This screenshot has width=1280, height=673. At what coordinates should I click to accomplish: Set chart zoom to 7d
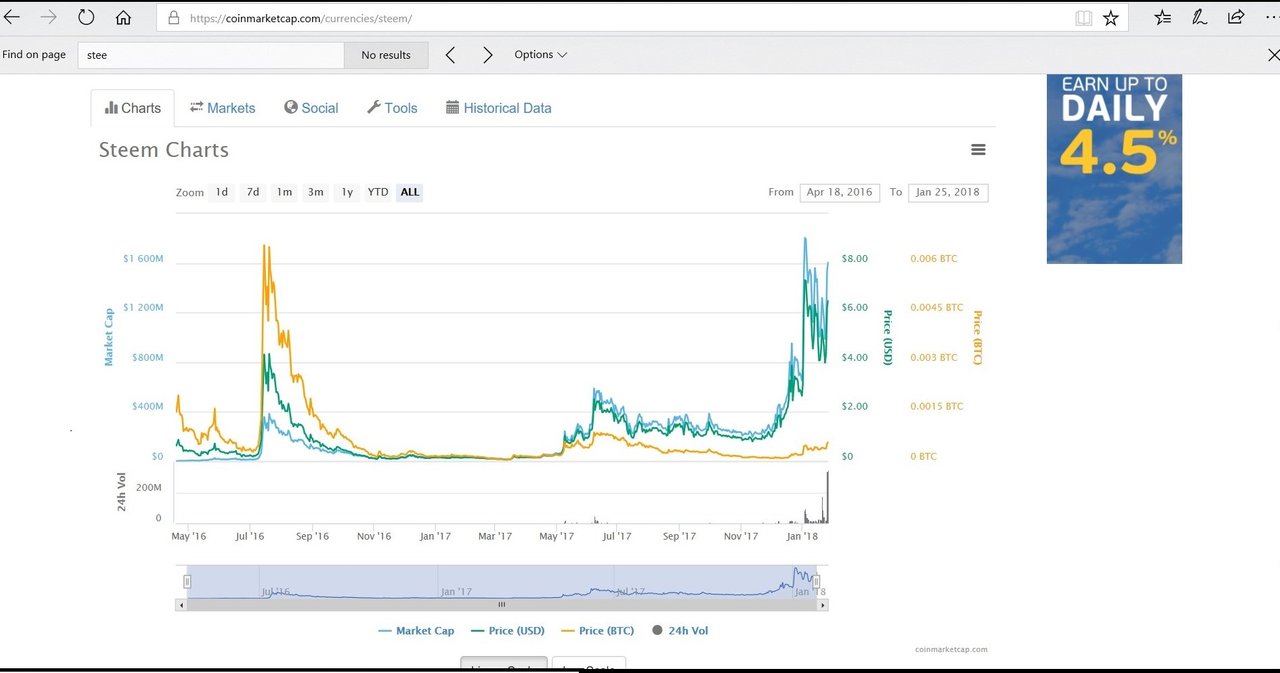(253, 192)
